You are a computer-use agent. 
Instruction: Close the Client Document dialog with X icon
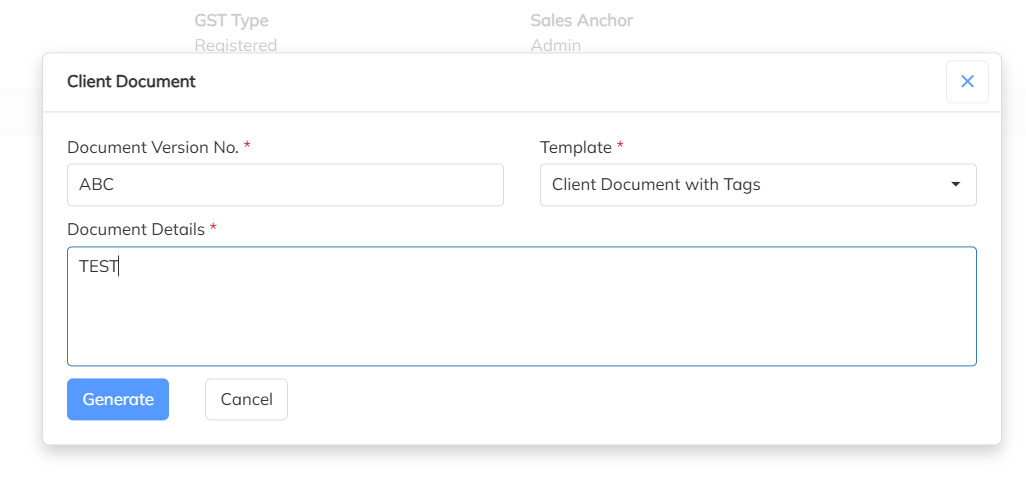click(x=967, y=82)
